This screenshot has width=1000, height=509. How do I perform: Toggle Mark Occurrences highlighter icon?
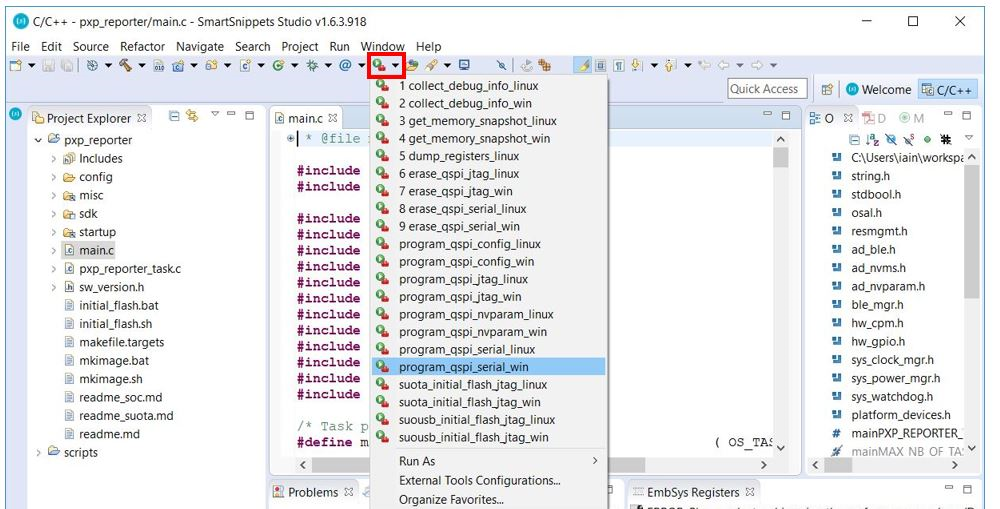(583, 65)
